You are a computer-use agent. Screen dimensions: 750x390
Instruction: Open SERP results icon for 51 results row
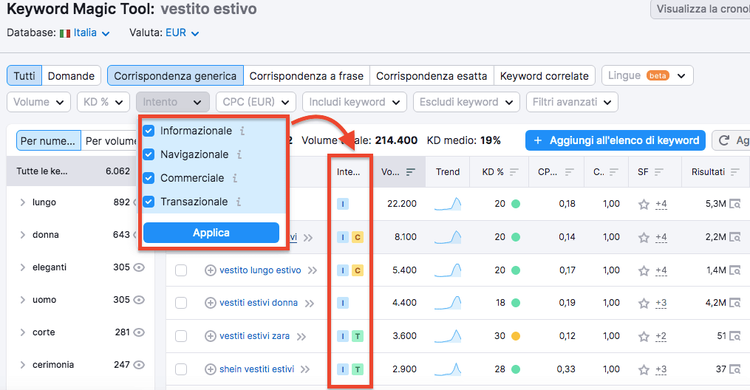click(735, 336)
